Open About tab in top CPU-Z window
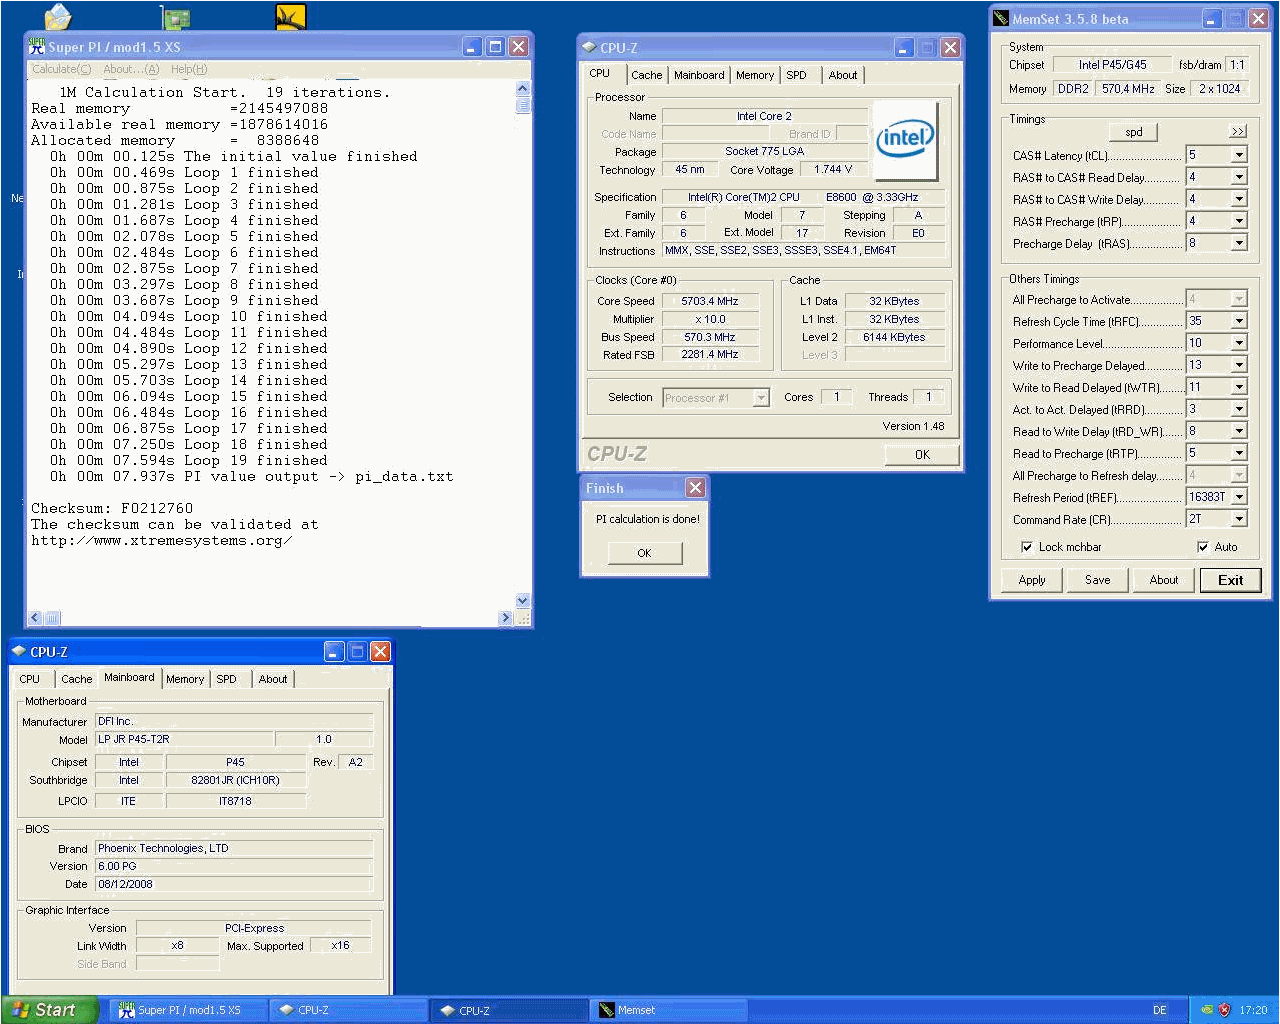The width and height of the screenshot is (1280, 1024). tap(843, 75)
